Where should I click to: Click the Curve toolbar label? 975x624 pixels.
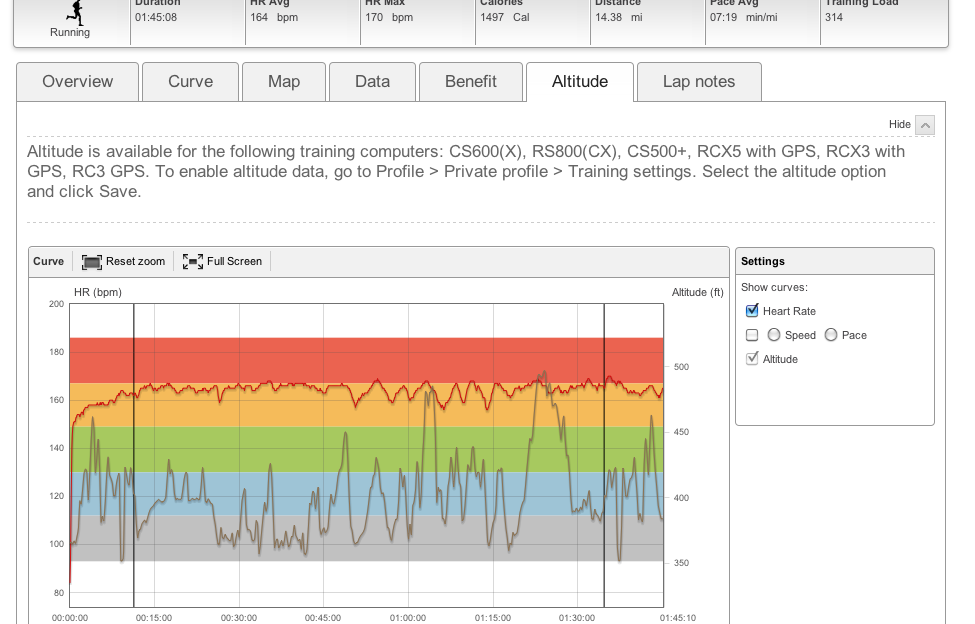pos(49,262)
